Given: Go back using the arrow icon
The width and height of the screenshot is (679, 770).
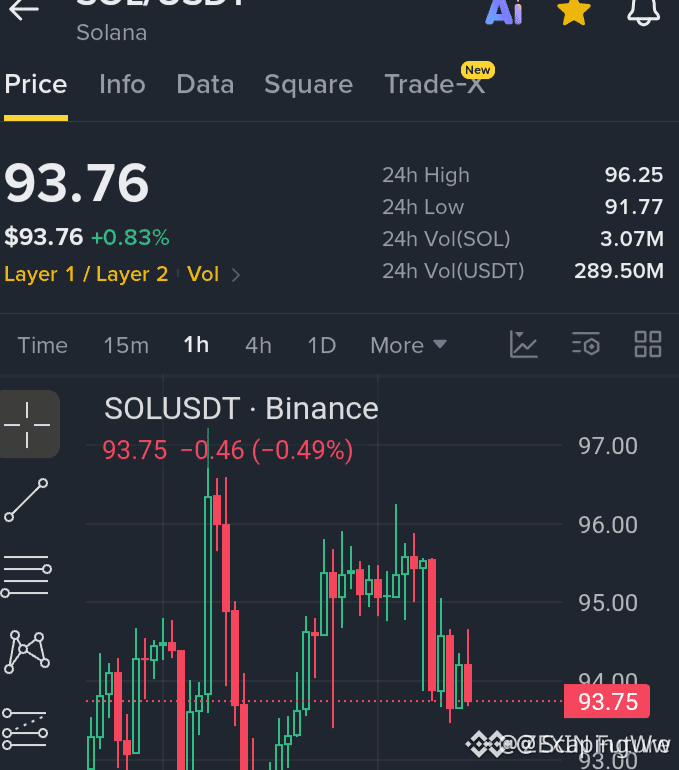Looking at the screenshot, I should tap(24, 9).
